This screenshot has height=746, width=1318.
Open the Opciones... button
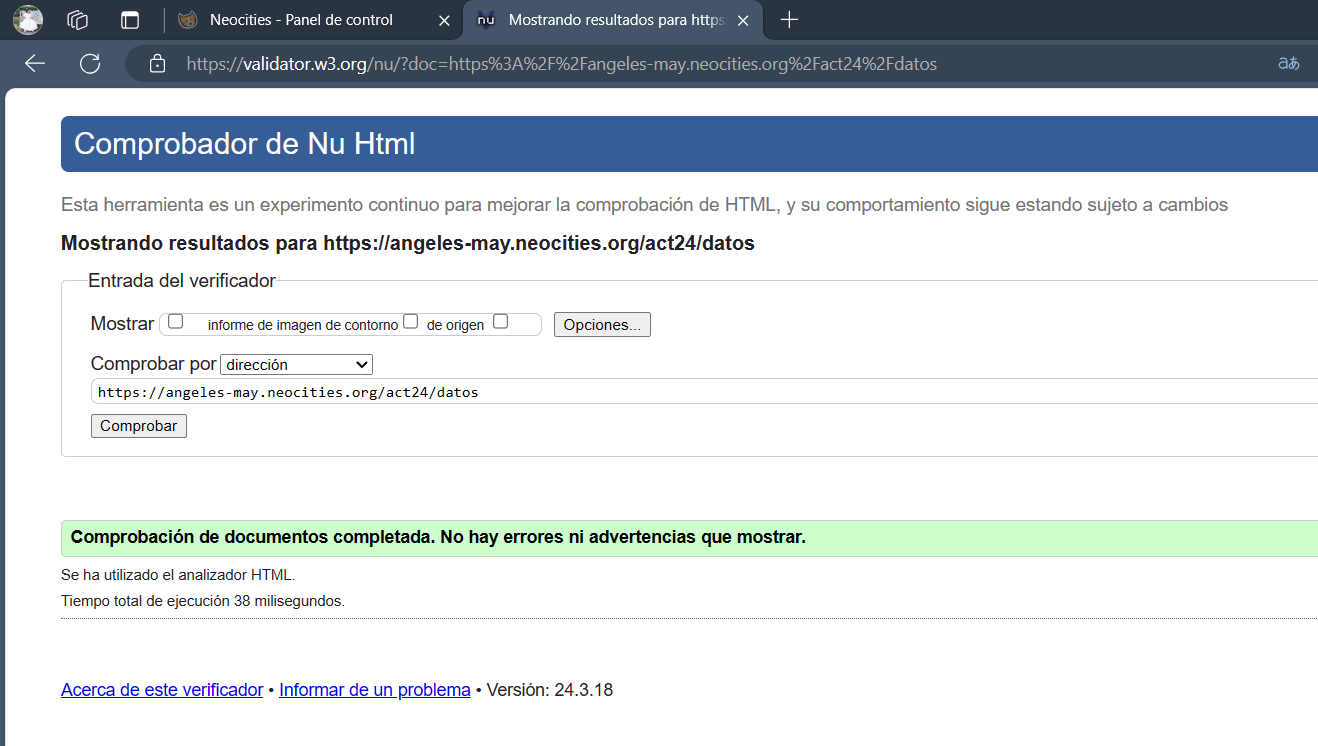(602, 325)
